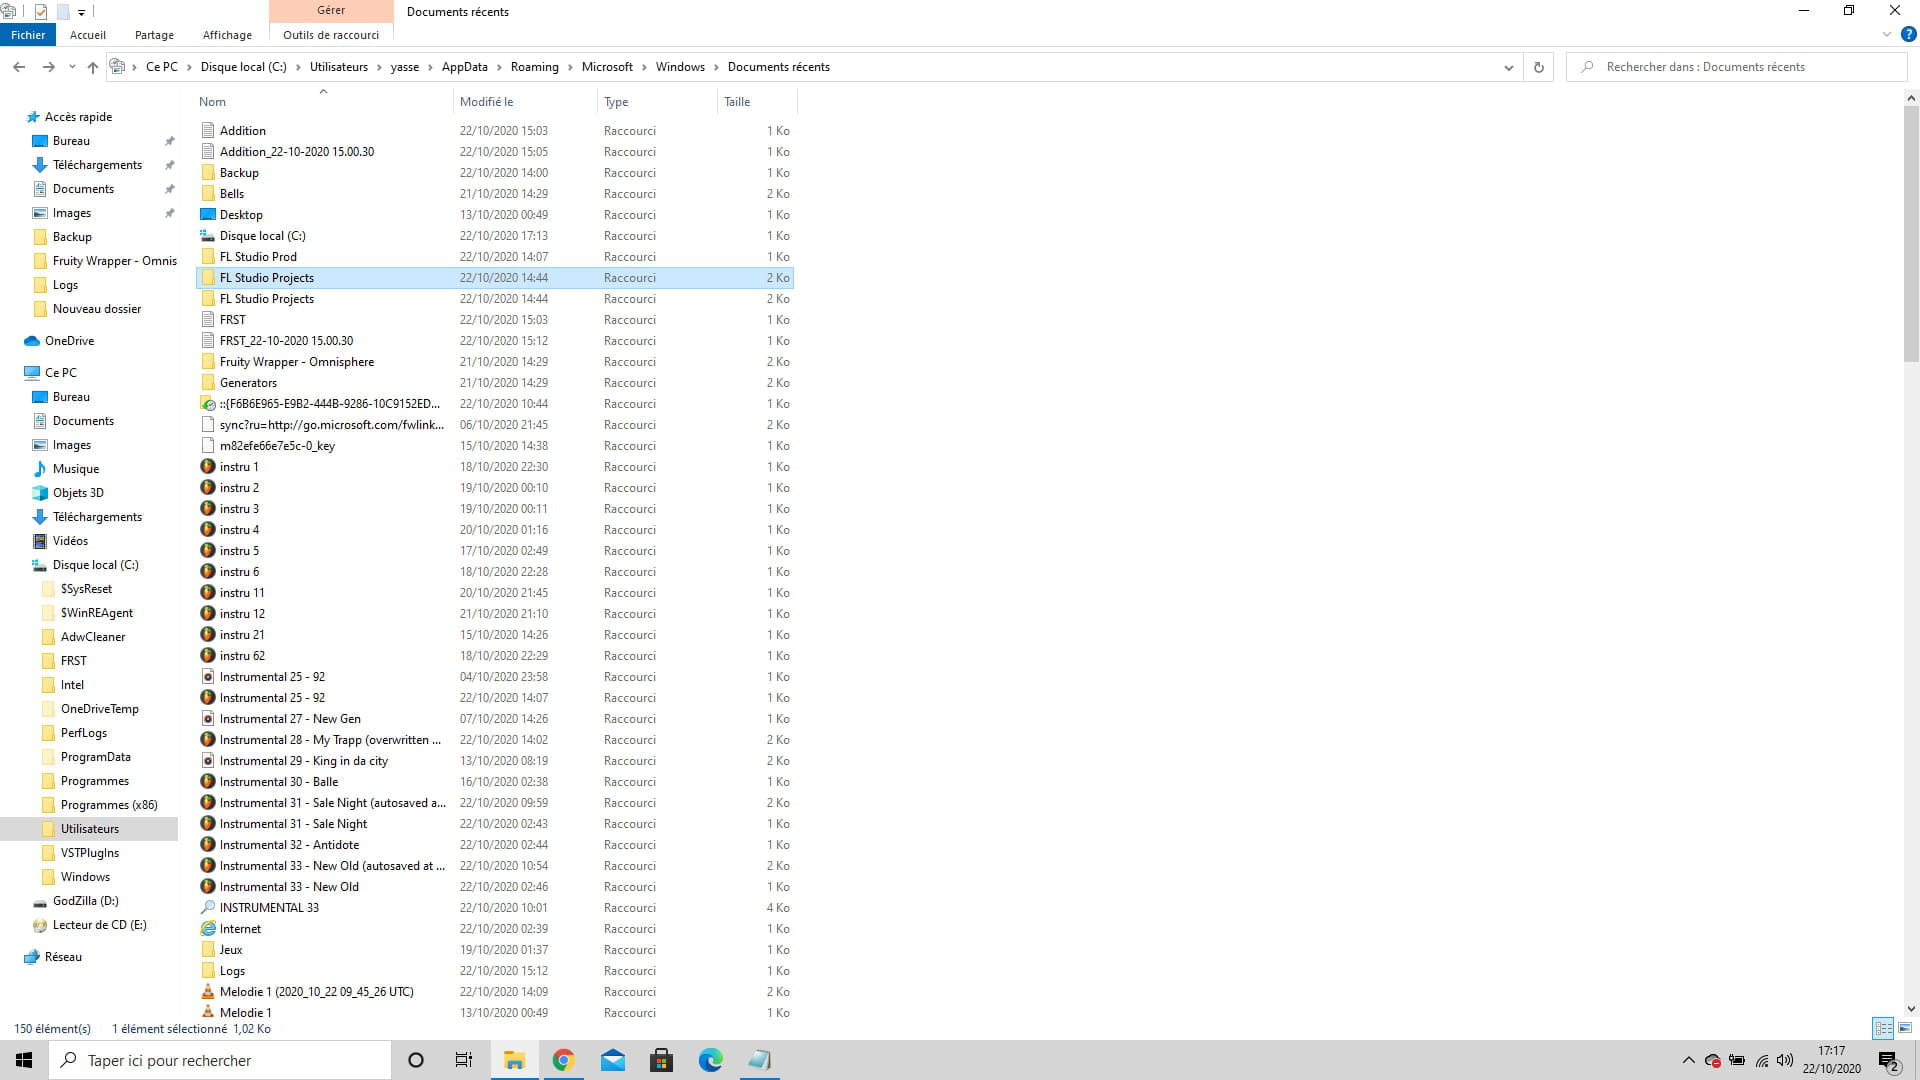Open Google Chrome from taskbar
This screenshot has width=1920, height=1080.
[x=563, y=1060]
